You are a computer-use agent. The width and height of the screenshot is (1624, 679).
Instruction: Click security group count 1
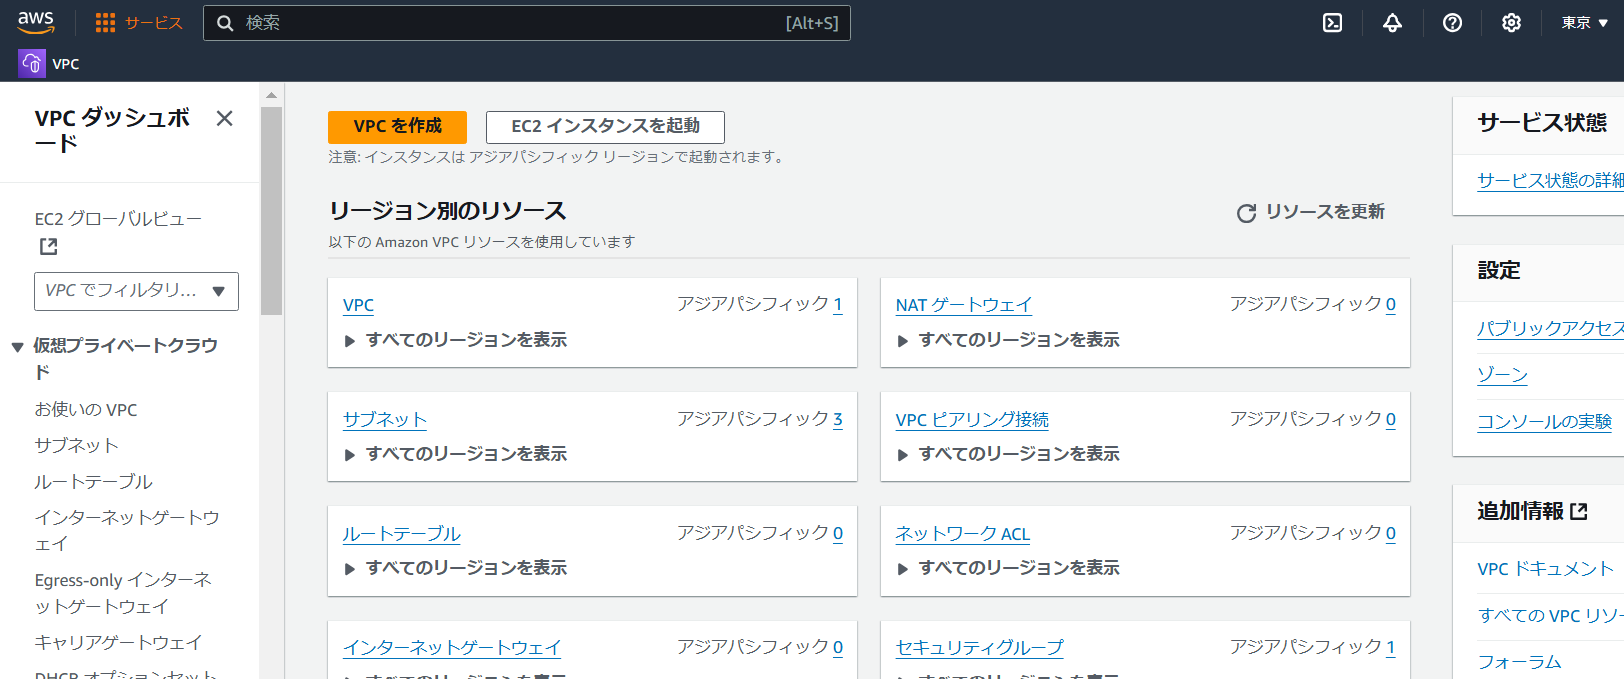[x=1391, y=647]
